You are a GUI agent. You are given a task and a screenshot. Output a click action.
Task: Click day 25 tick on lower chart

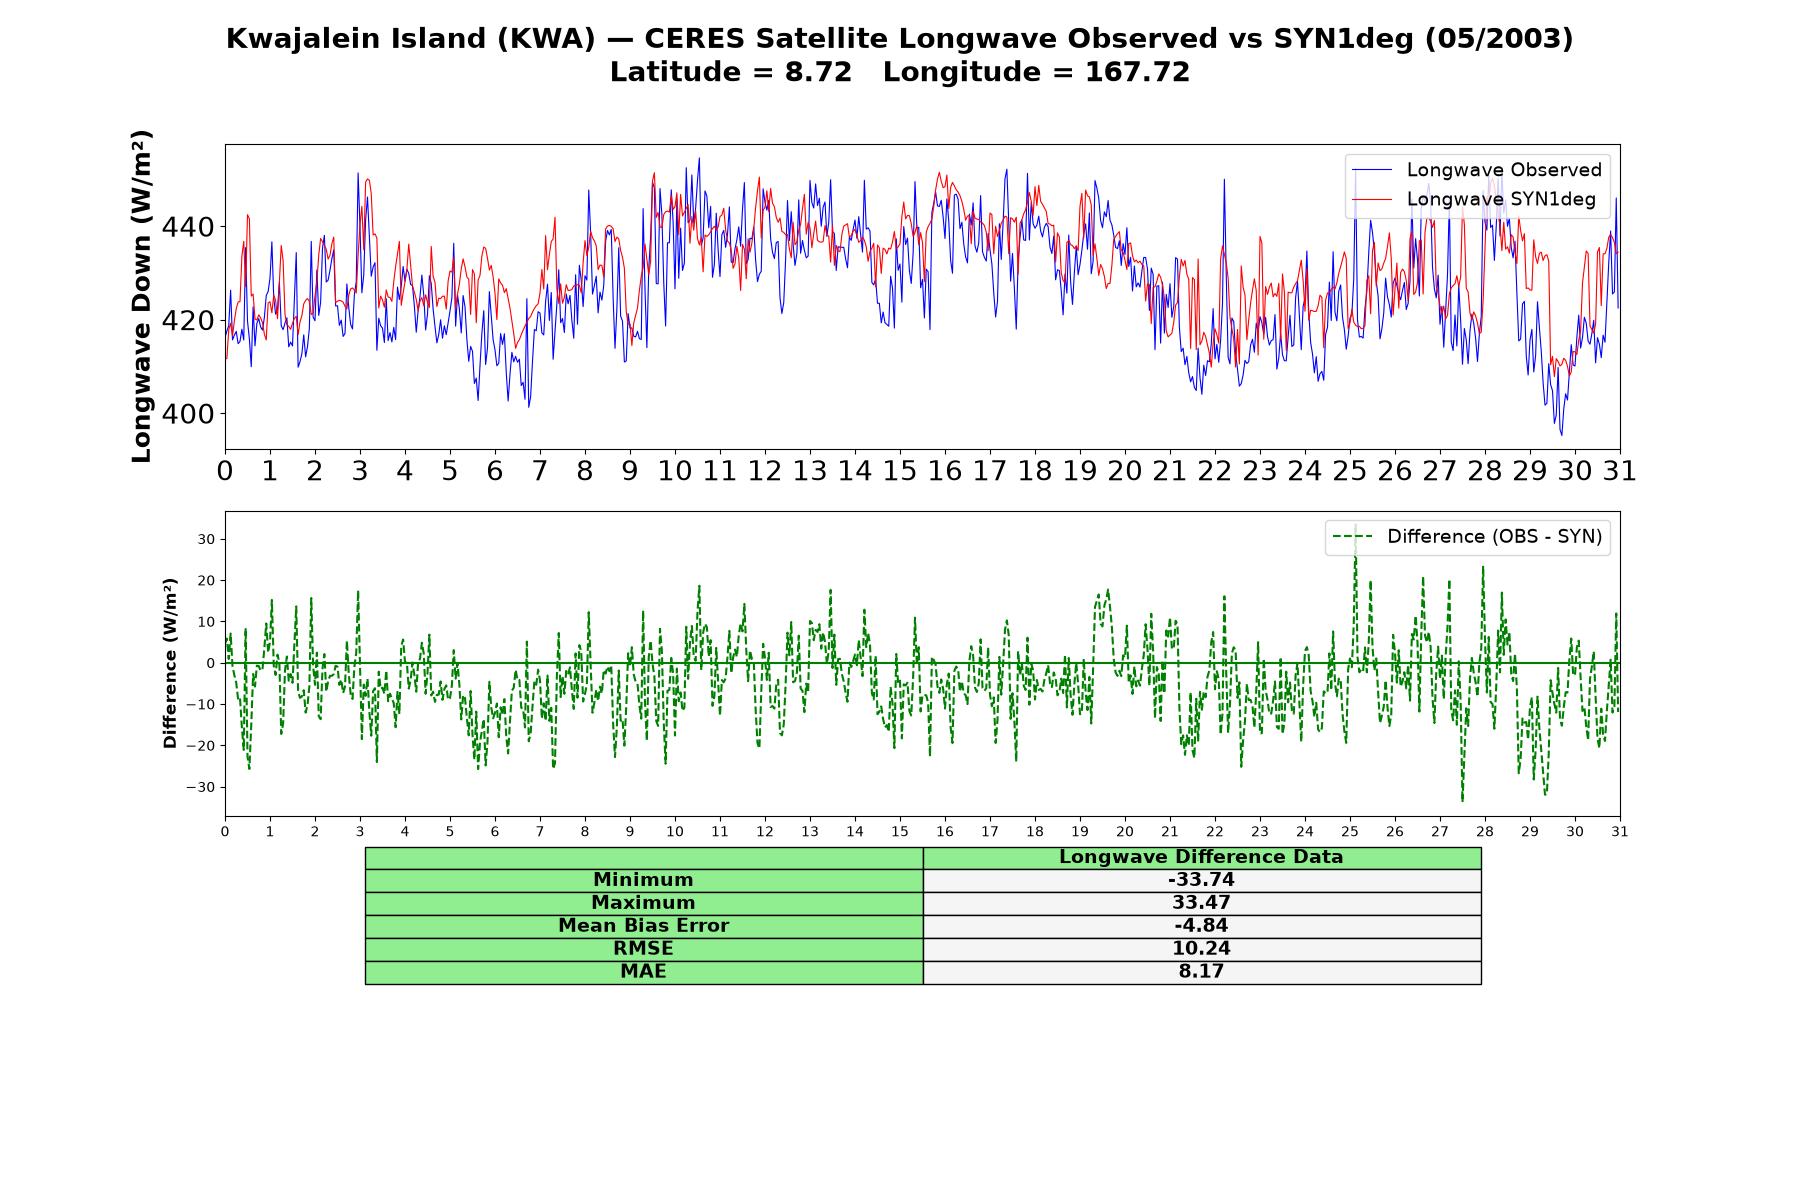[1350, 832]
